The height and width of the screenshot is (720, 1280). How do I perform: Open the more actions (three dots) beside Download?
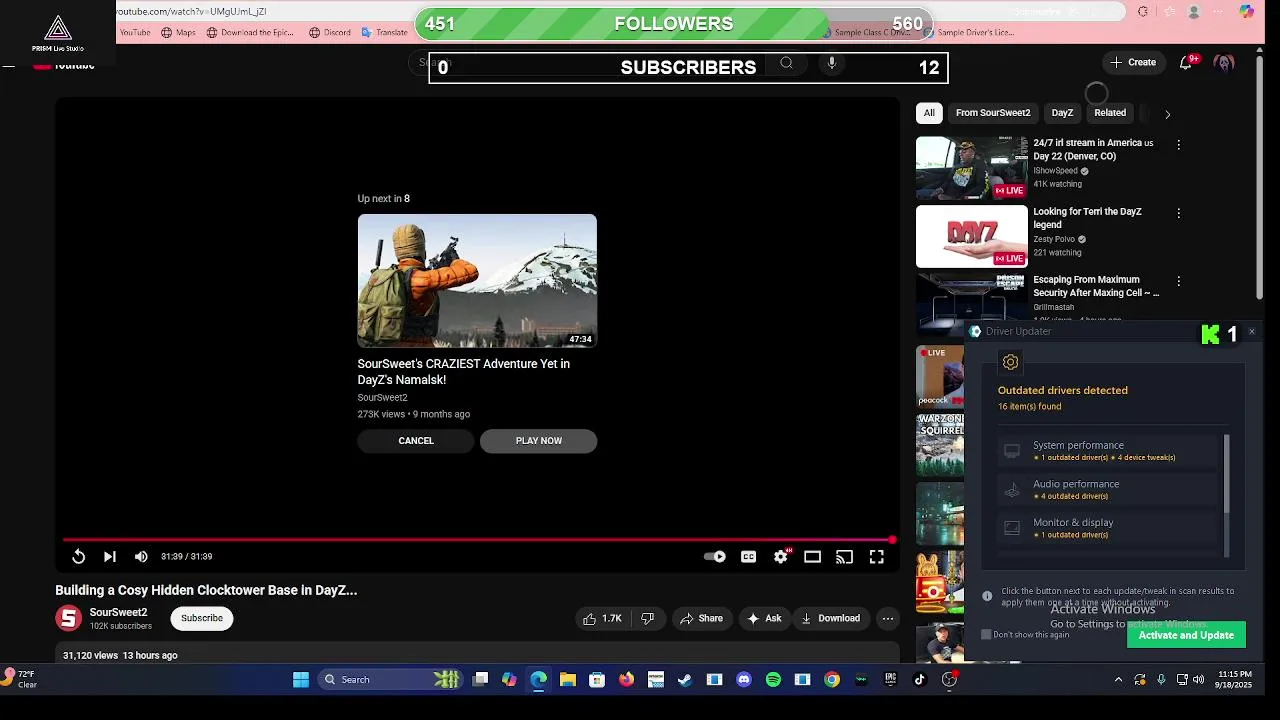pyautogui.click(x=887, y=619)
